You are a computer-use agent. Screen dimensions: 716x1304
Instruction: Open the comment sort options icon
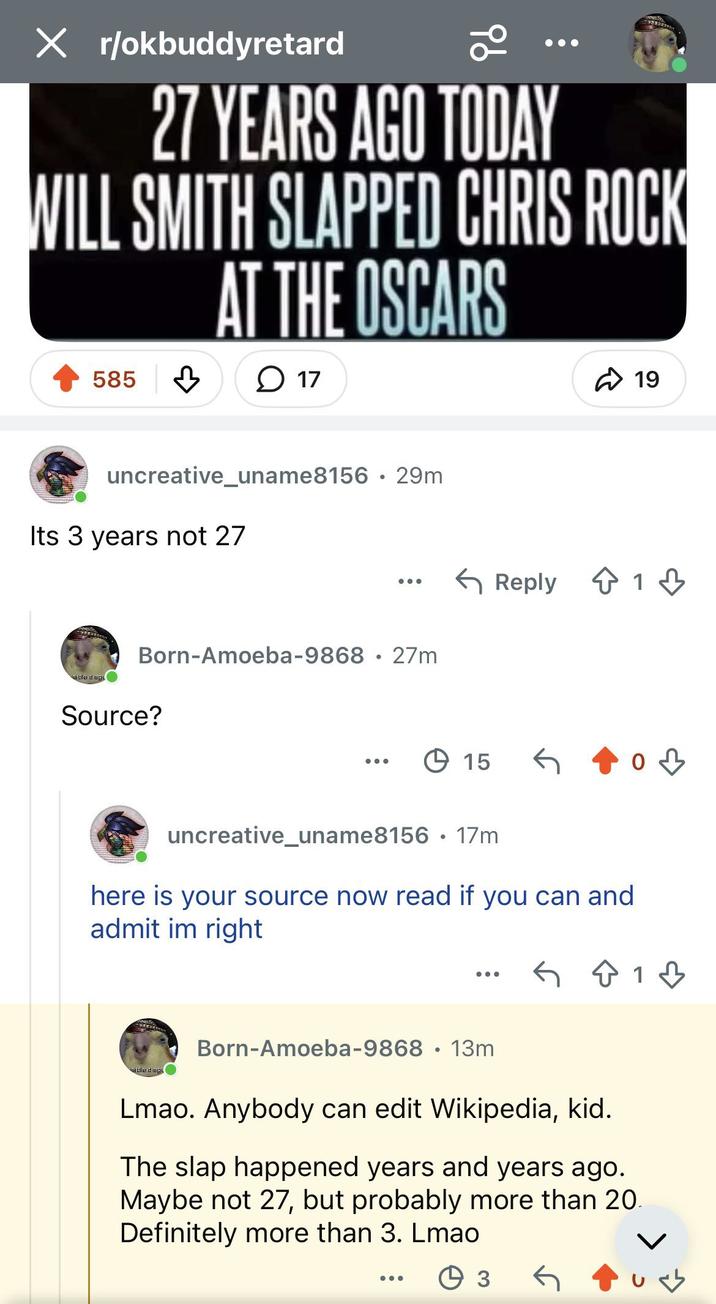click(x=487, y=43)
